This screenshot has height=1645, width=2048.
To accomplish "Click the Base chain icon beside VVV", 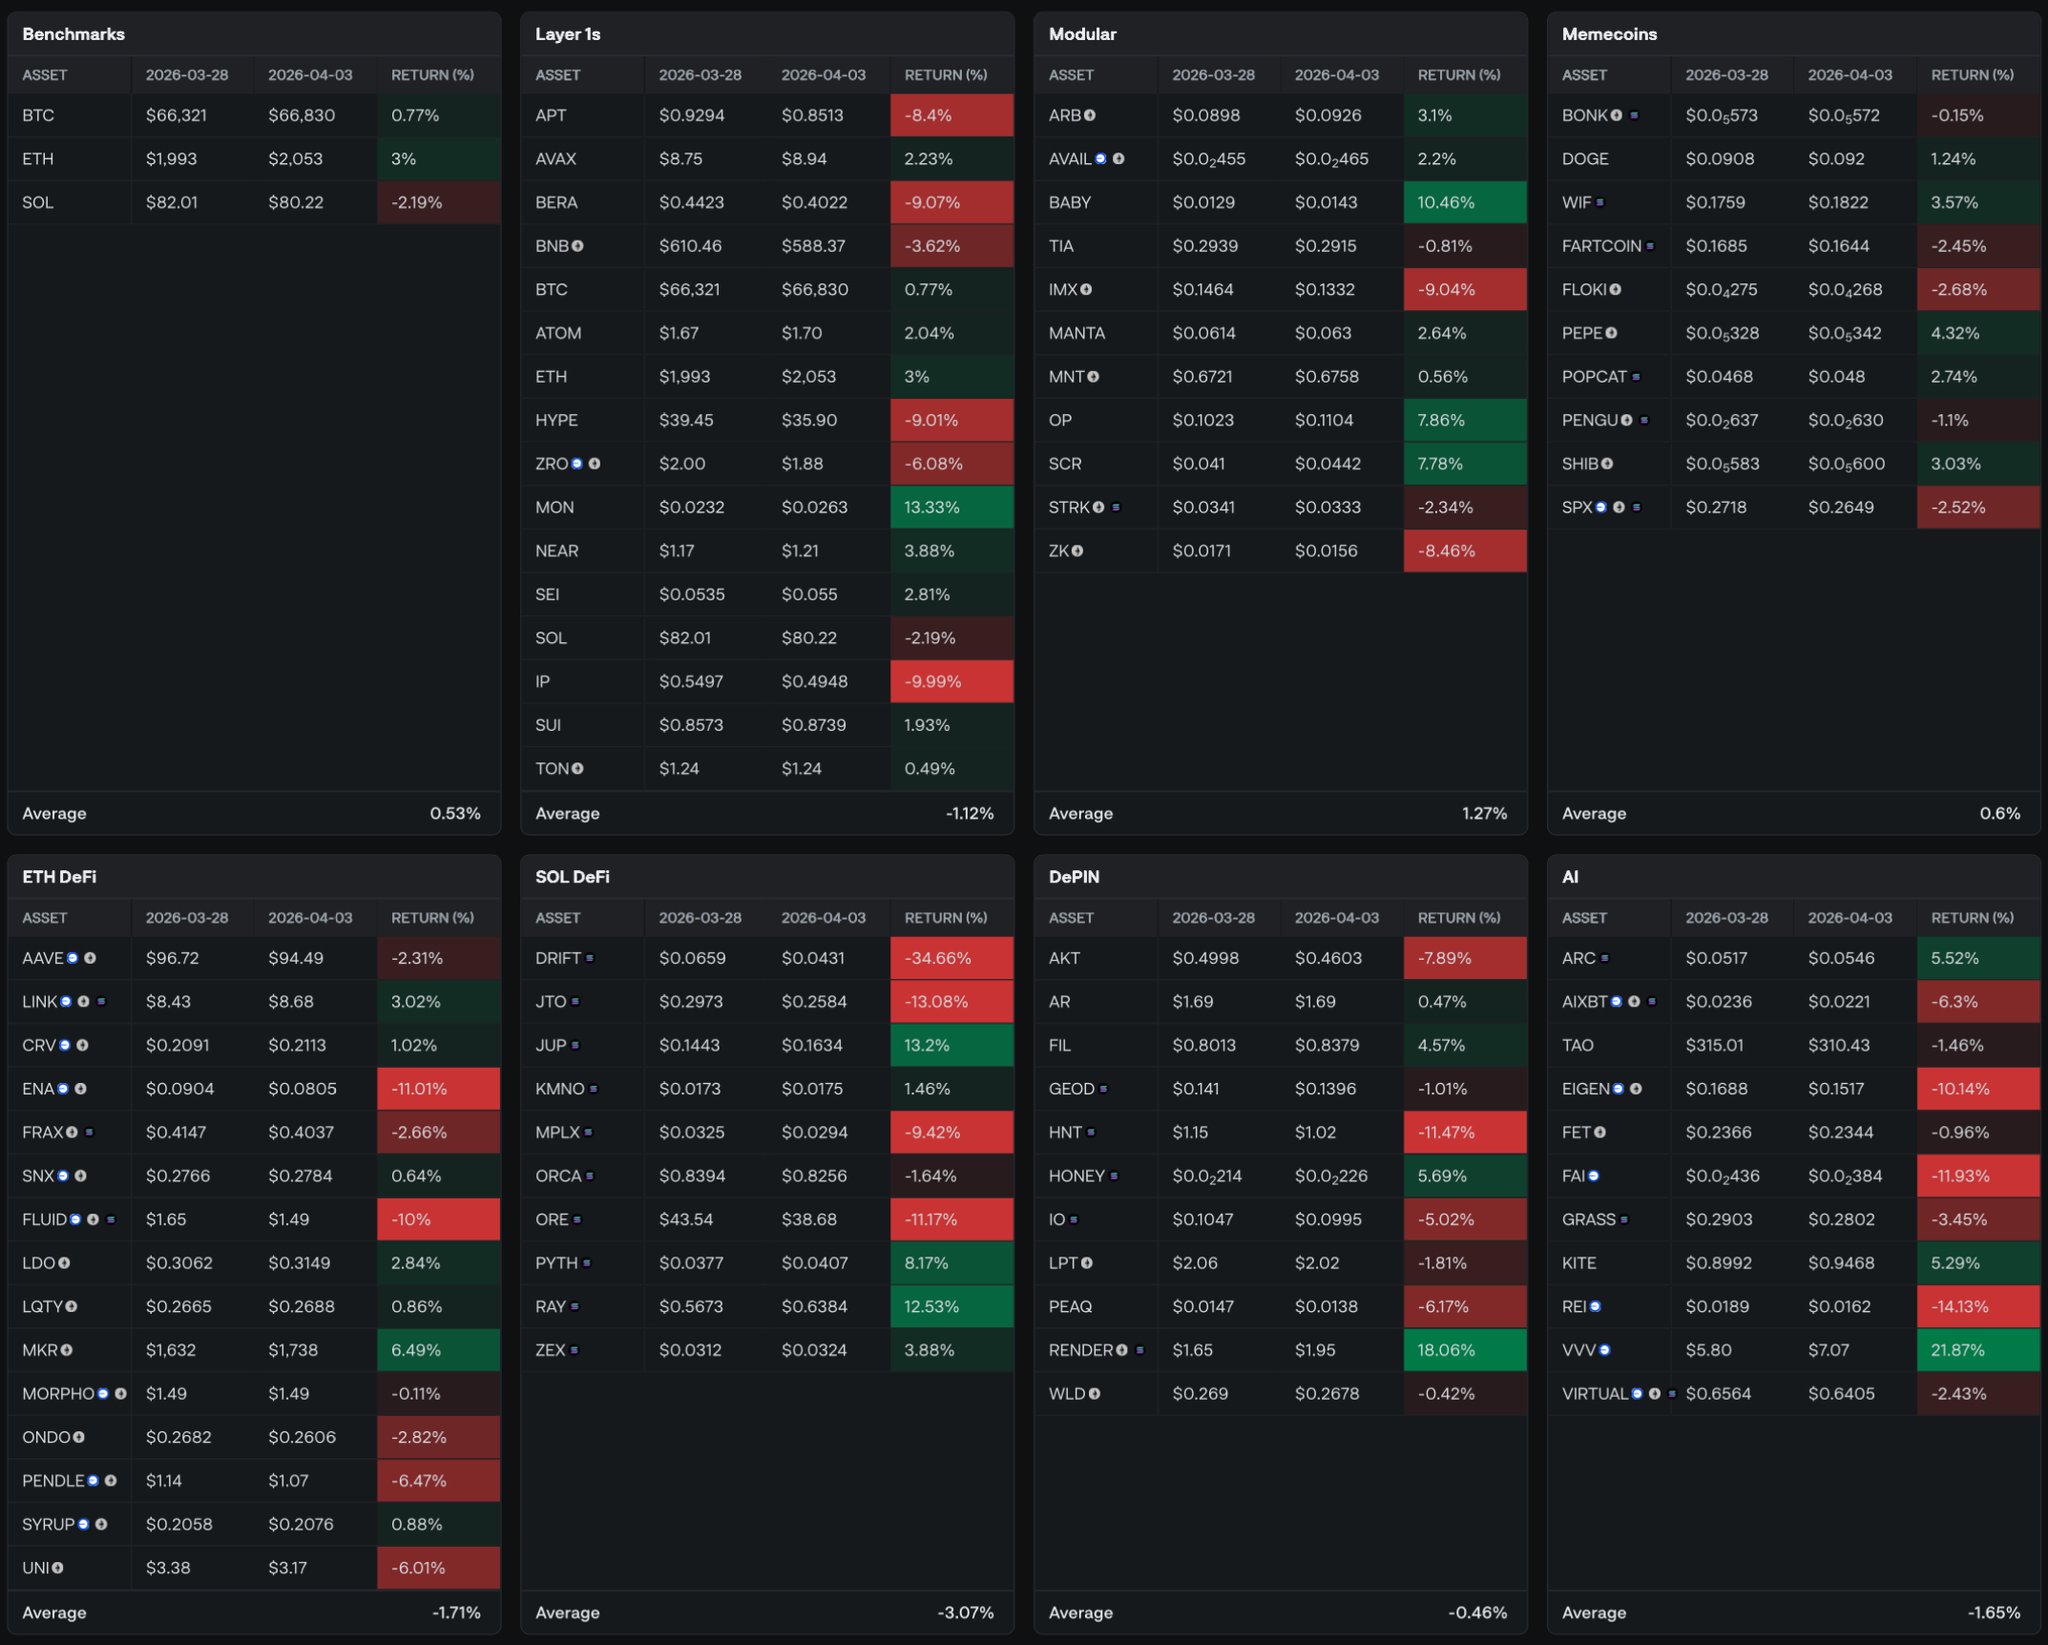I will click(1604, 1350).
